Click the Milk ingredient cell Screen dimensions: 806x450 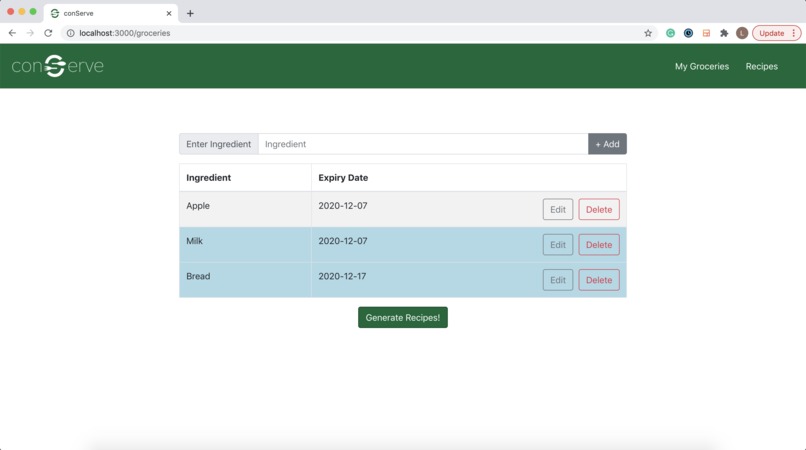point(245,245)
